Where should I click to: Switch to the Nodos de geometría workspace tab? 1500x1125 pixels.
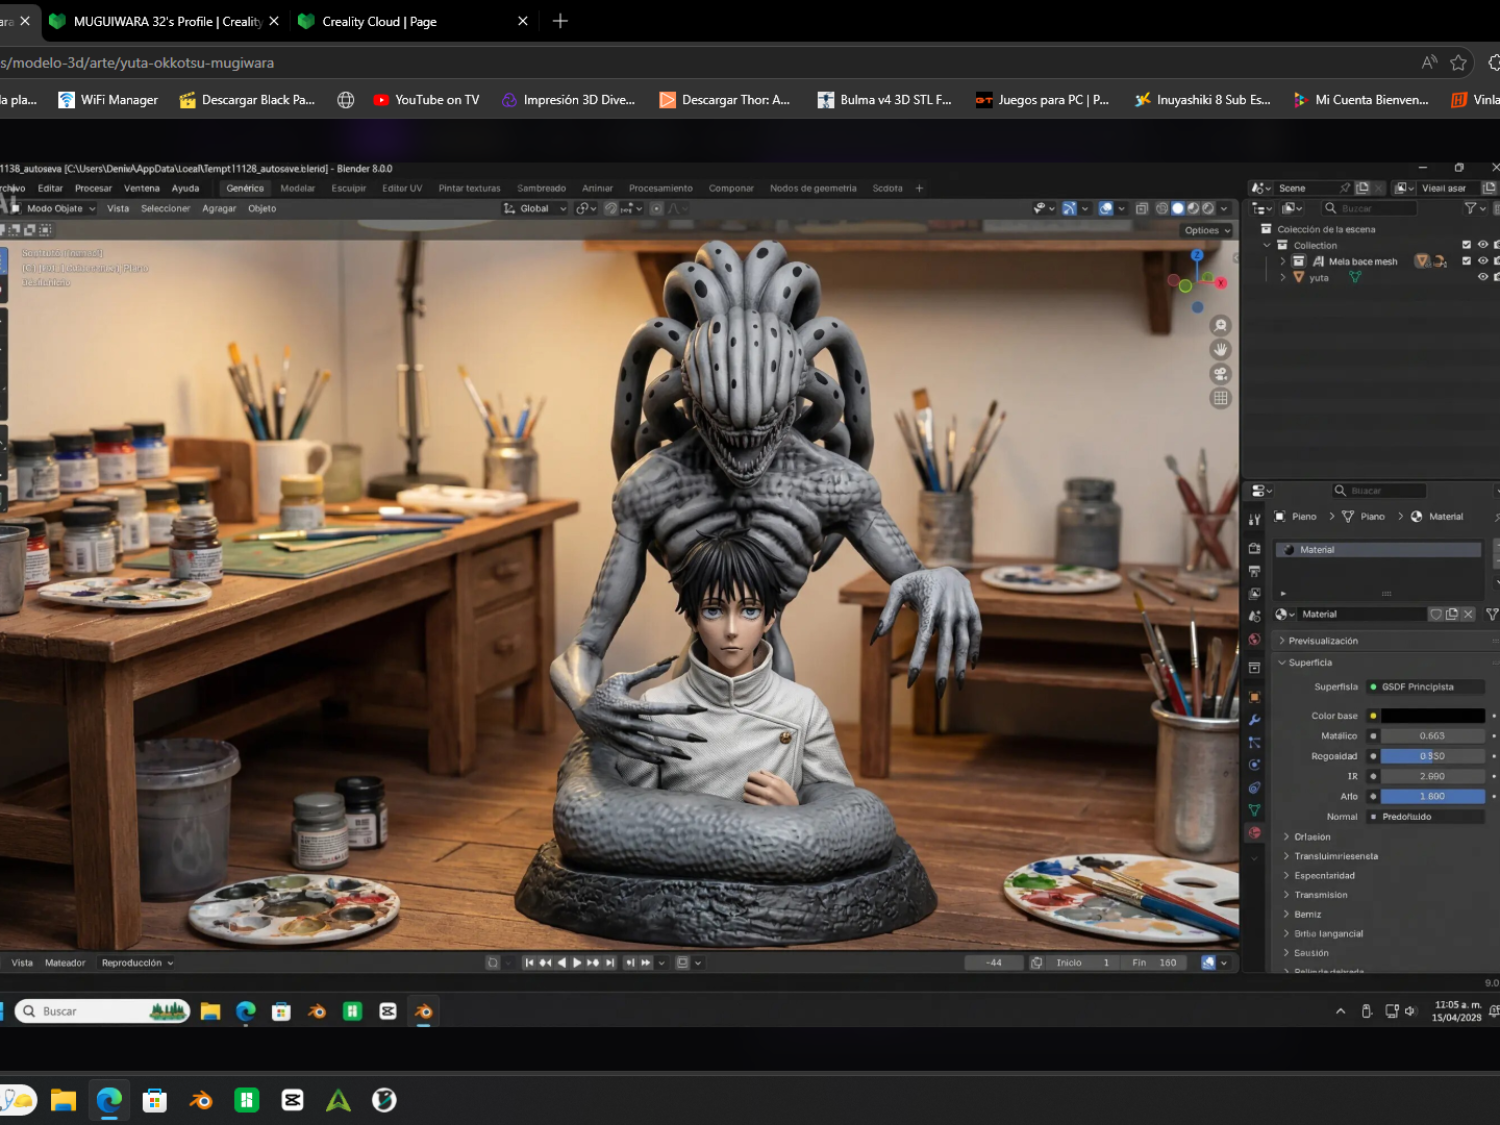[813, 188]
